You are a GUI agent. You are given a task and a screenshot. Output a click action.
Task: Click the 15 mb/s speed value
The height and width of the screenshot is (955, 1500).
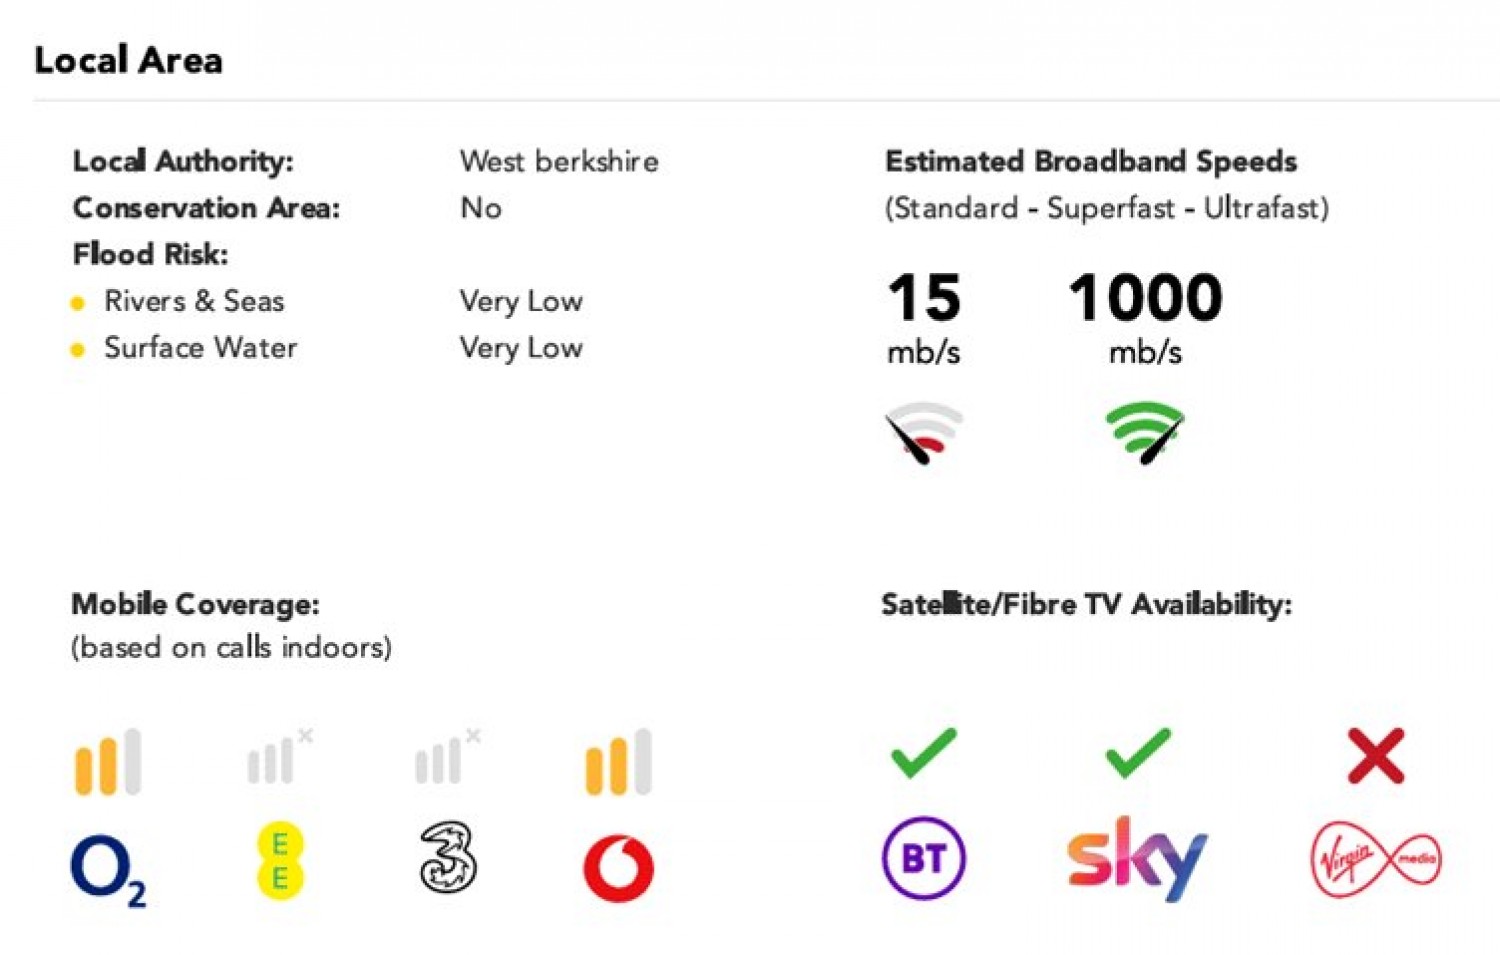924,317
